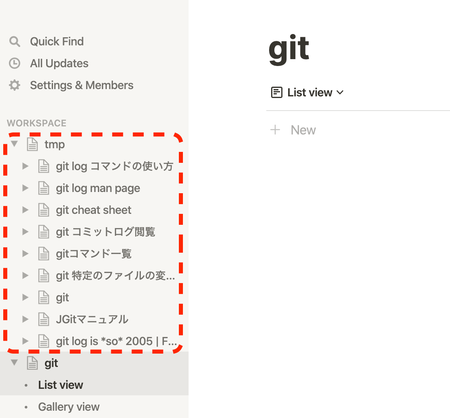Screen dimensions: 450x418
Task: Select Gallery view in the sidebar
Action: pos(69,407)
